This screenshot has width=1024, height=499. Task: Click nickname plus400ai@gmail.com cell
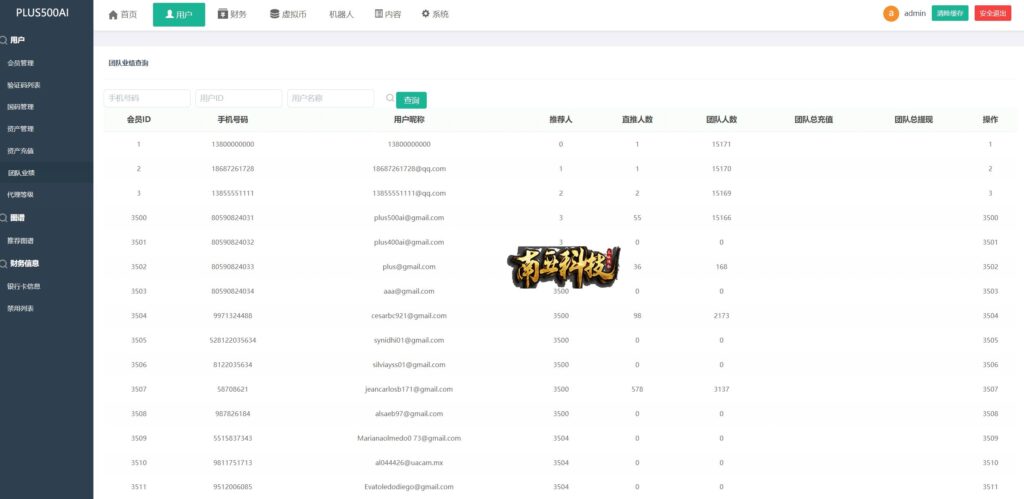409,242
